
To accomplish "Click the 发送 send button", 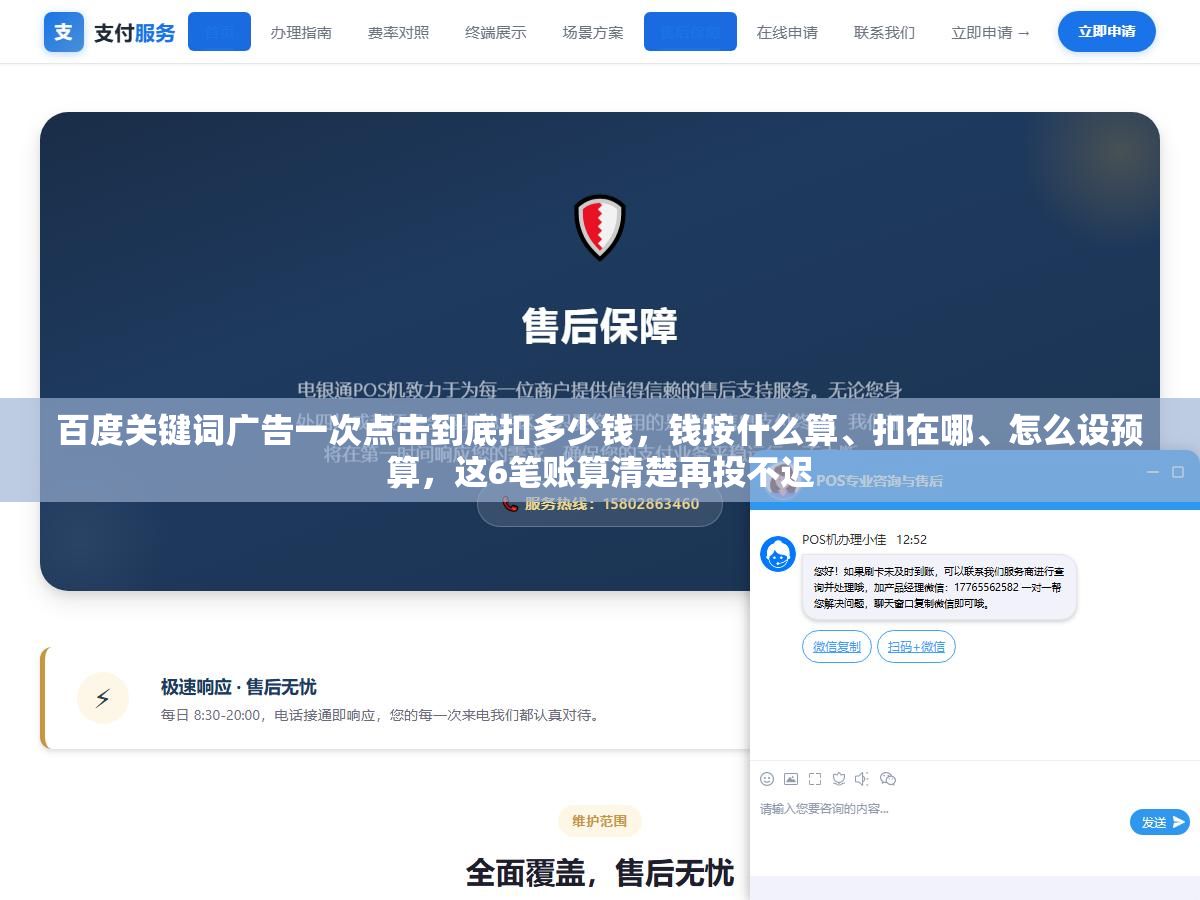I will 1160,822.
